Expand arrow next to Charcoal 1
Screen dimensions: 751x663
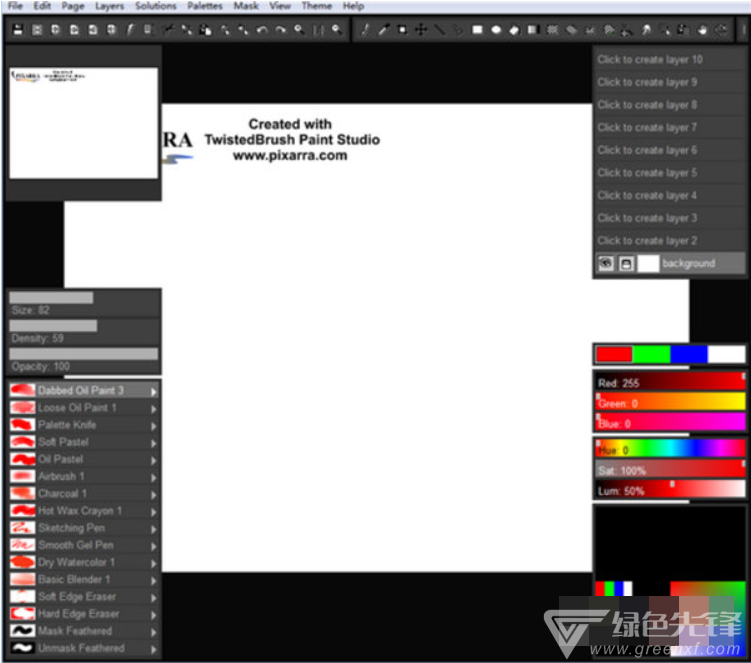coord(154,495)
